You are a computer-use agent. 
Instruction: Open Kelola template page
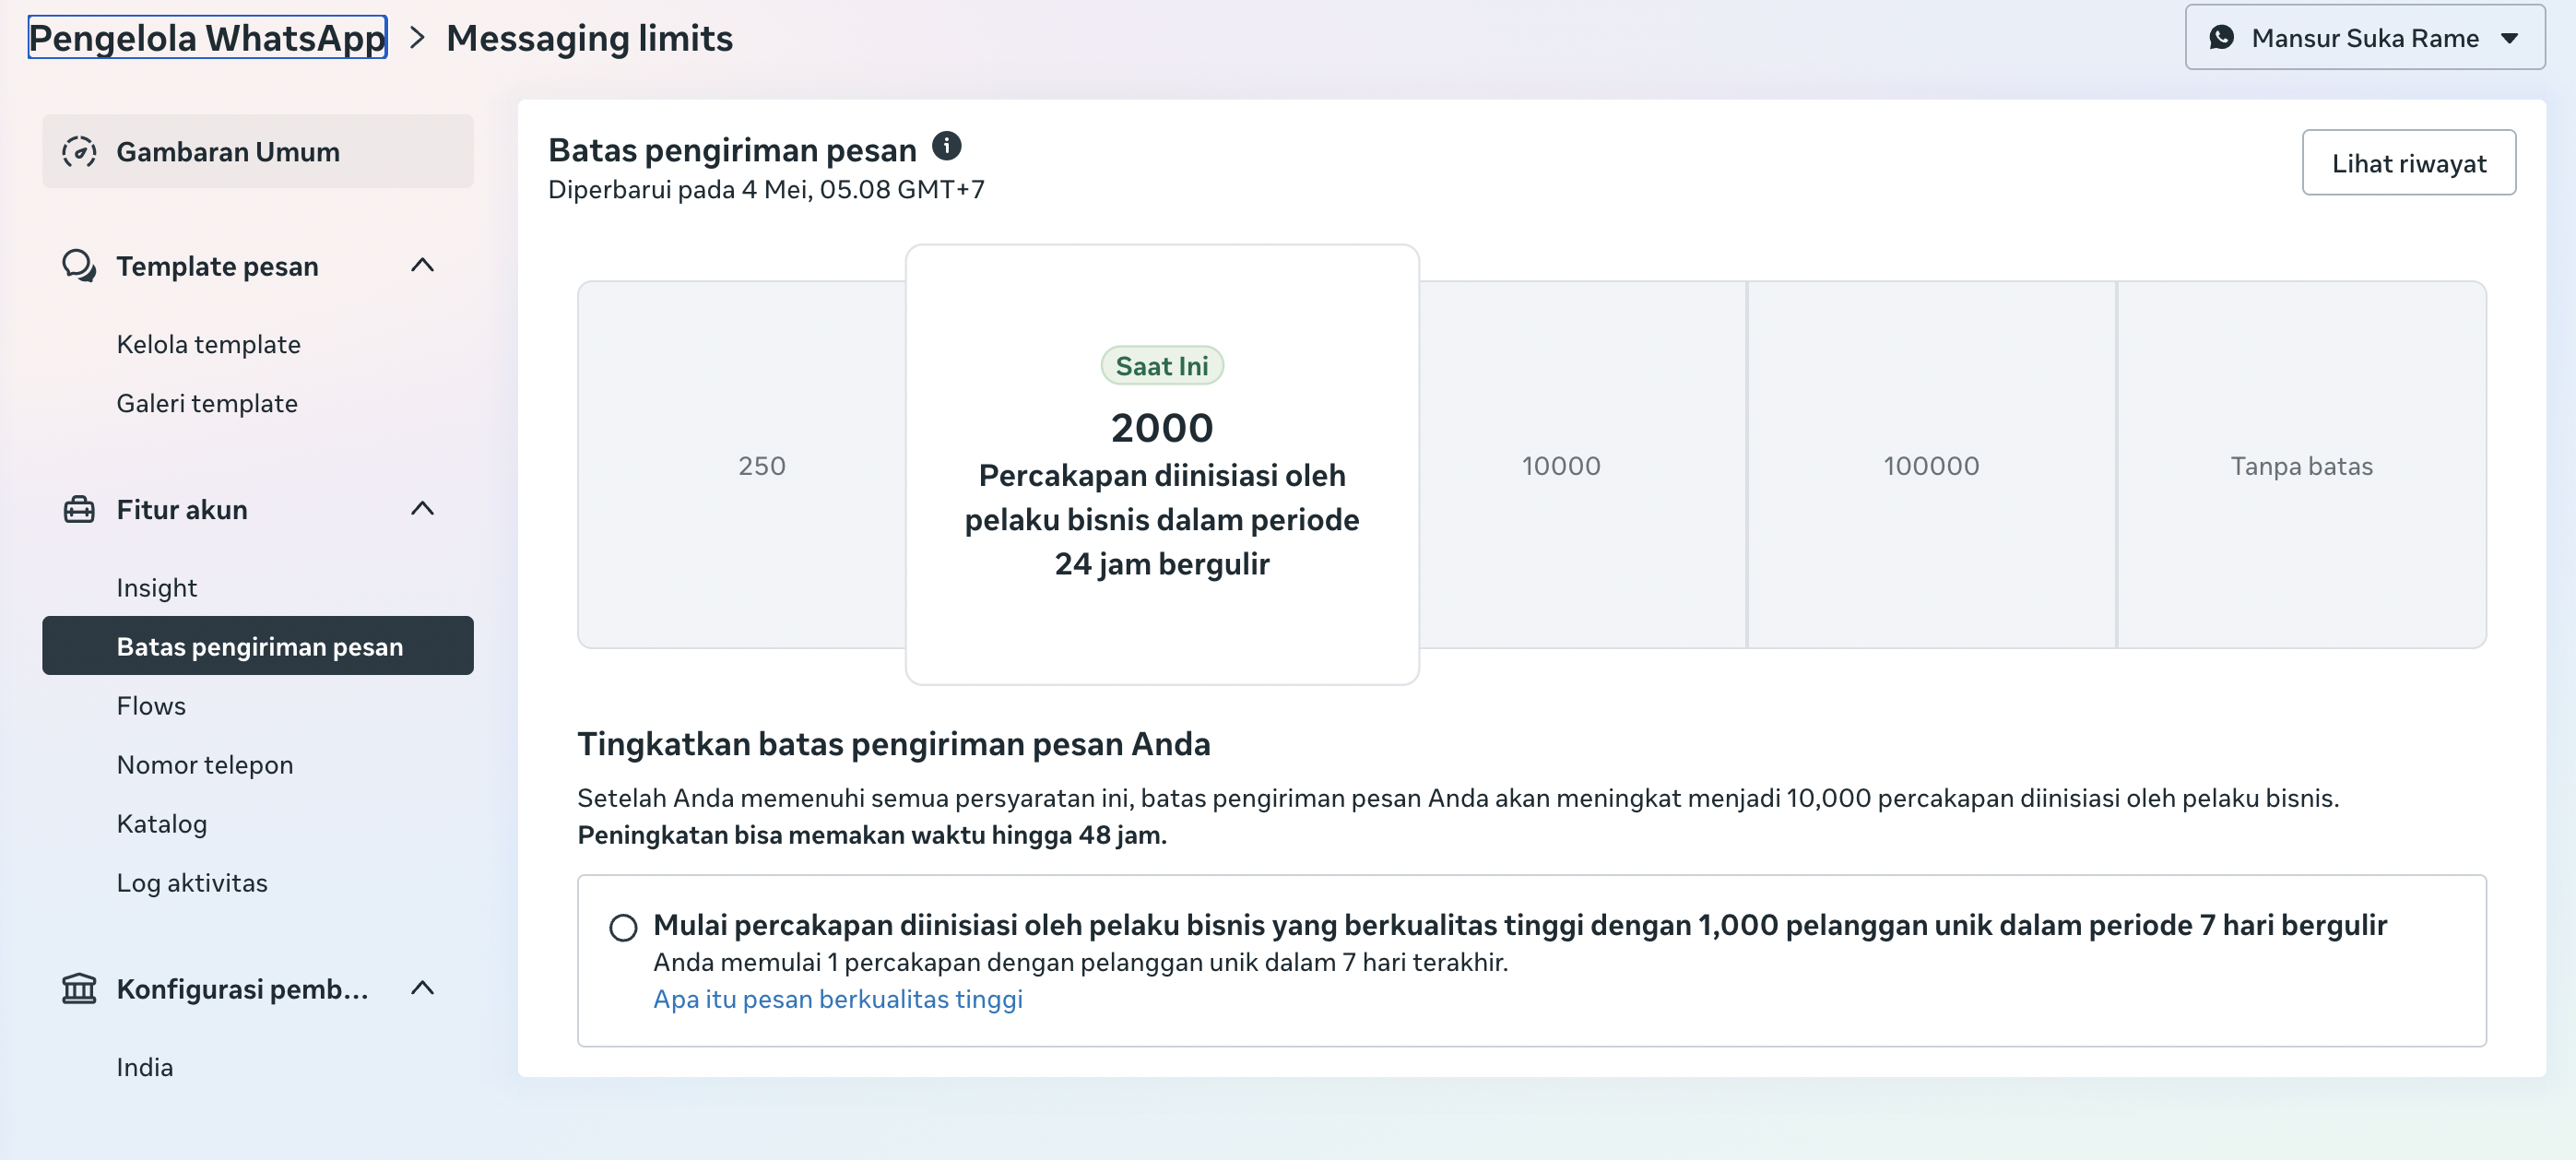pyautogui.click(x=208, y=345)
